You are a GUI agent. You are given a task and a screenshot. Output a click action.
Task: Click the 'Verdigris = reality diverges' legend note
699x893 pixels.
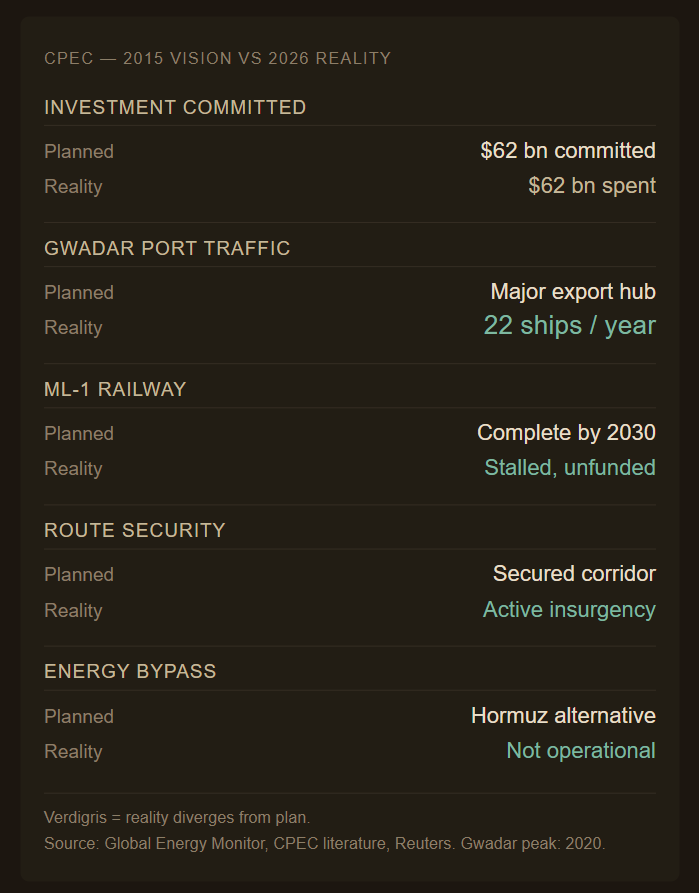[x=177, y=818]
